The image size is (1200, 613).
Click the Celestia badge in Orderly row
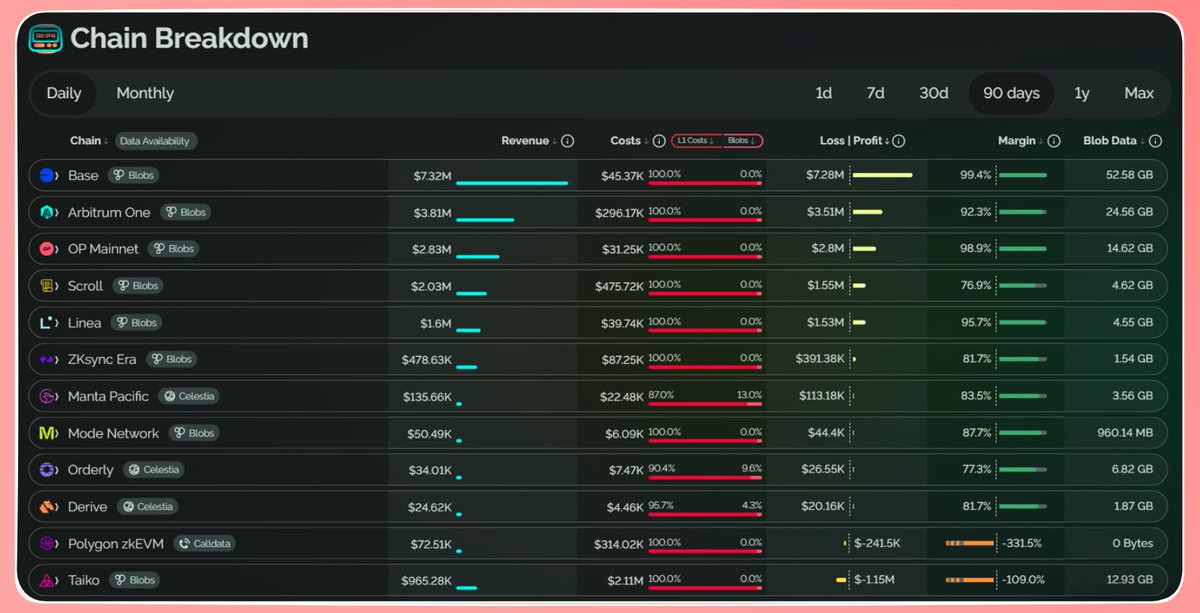coord(154,470)
